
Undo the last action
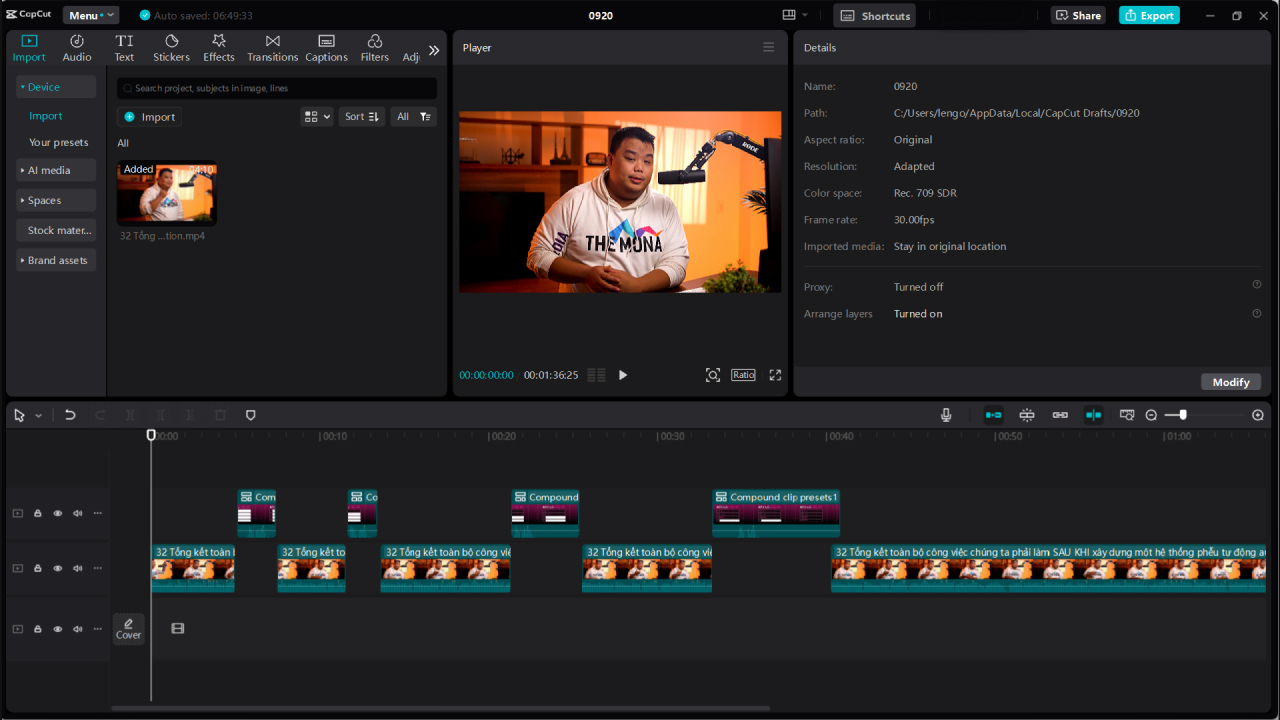[x=70, y=415]
